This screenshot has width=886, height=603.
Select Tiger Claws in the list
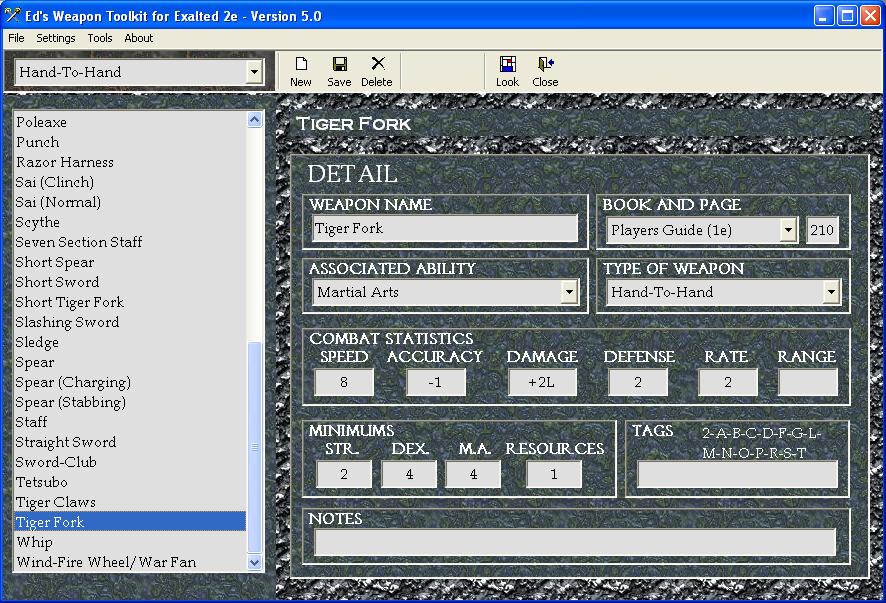click(130, 502)
